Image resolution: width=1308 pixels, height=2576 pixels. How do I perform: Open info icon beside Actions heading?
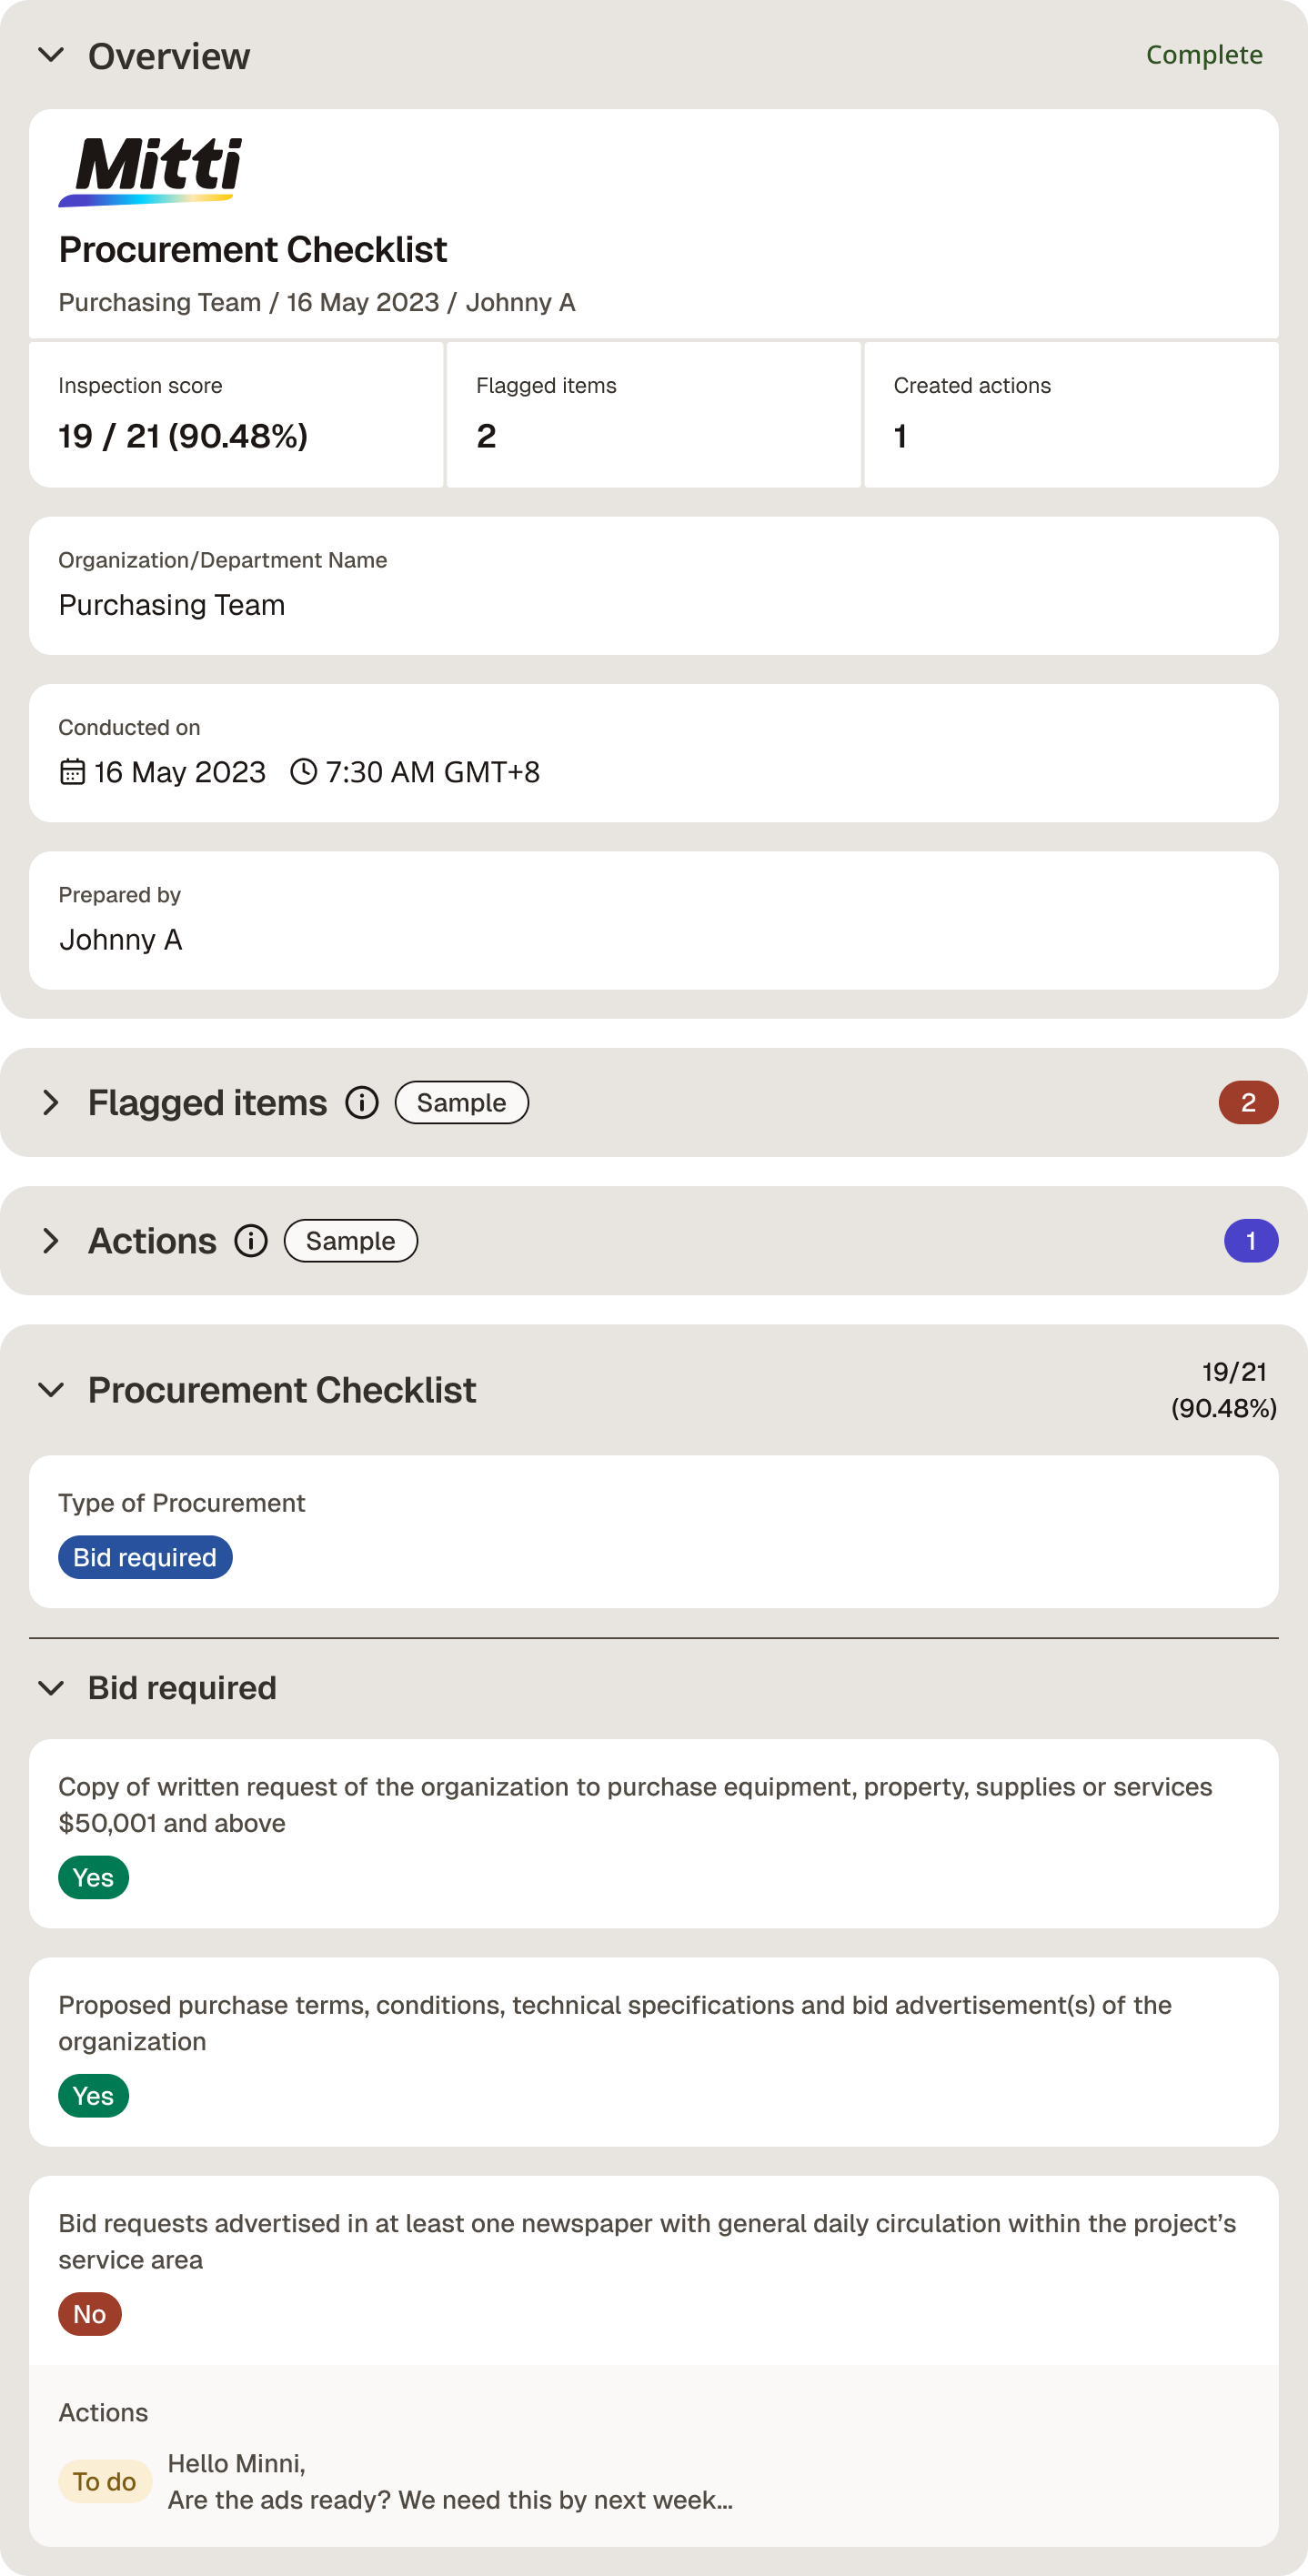click(x=251, y=1240)
